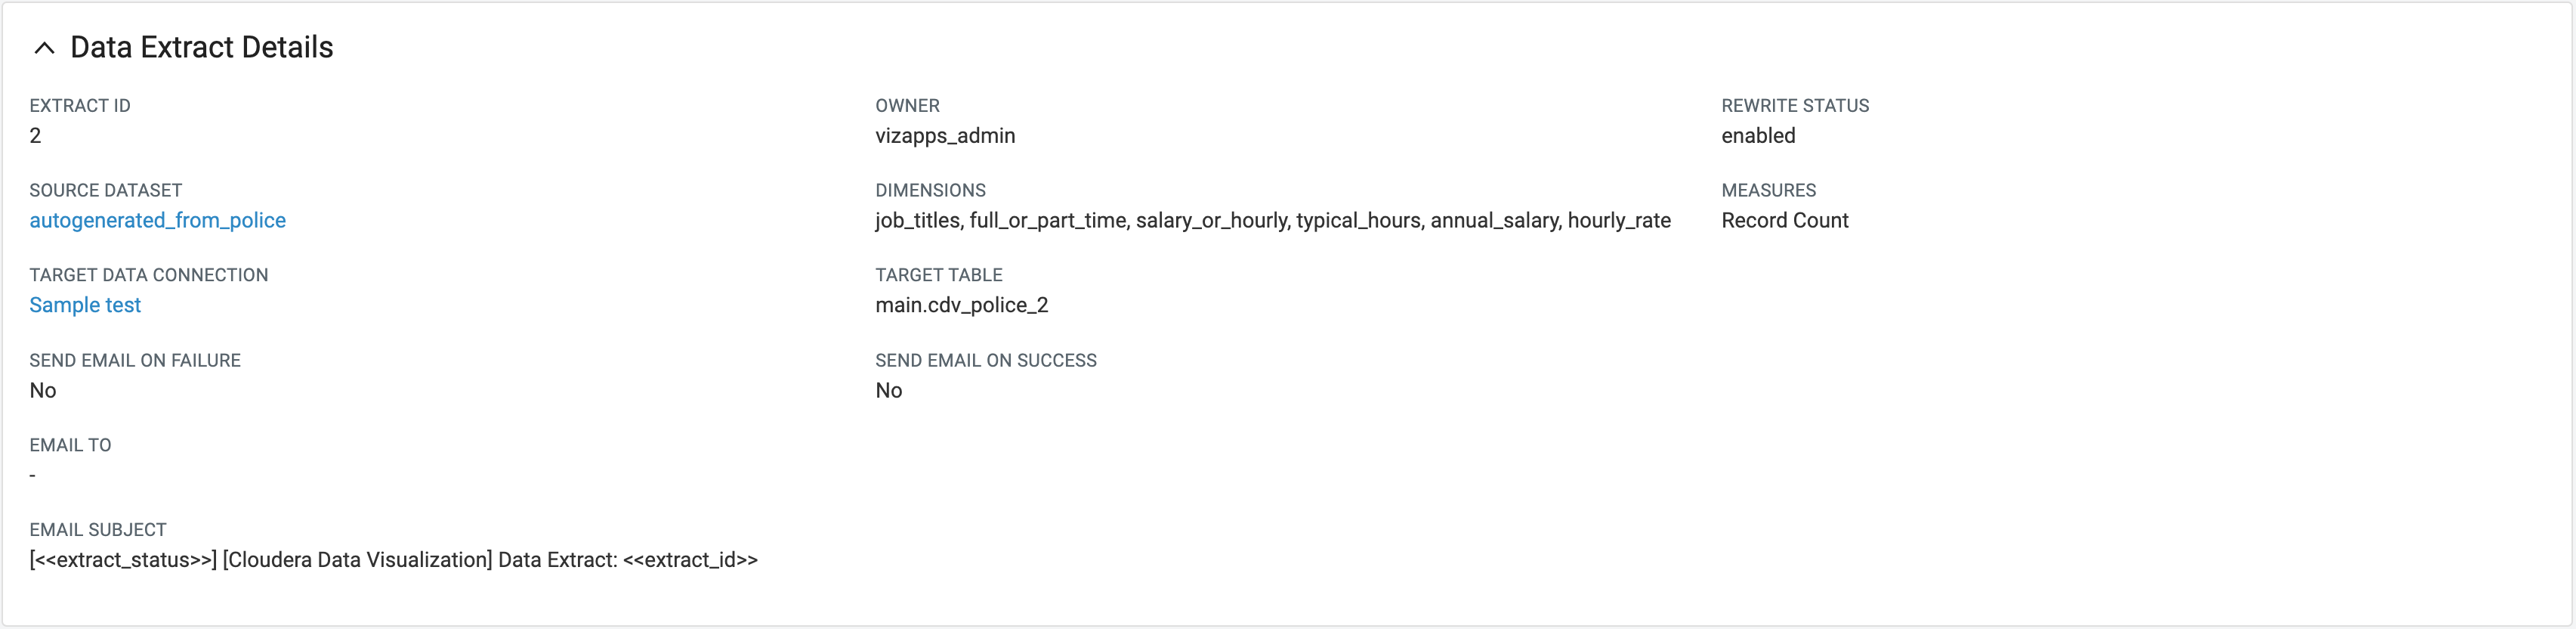Screen dimensions: 2576x629
Task: Collapse the Data Extract Details chevron
Action: (x=44, y=48)
